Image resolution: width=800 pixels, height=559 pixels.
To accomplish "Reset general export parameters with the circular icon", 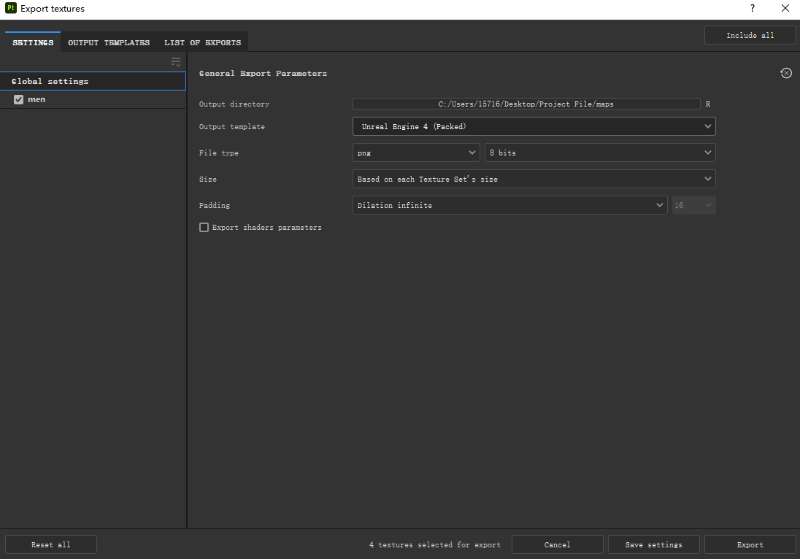I will (x=786, y=73).
